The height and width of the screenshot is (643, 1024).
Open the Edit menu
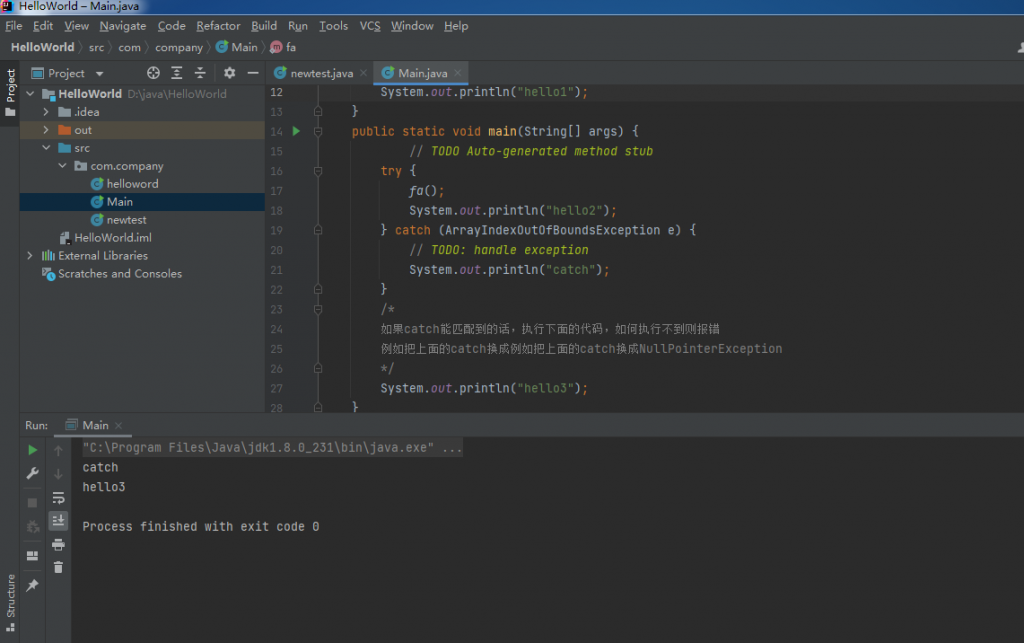[43, 26]
